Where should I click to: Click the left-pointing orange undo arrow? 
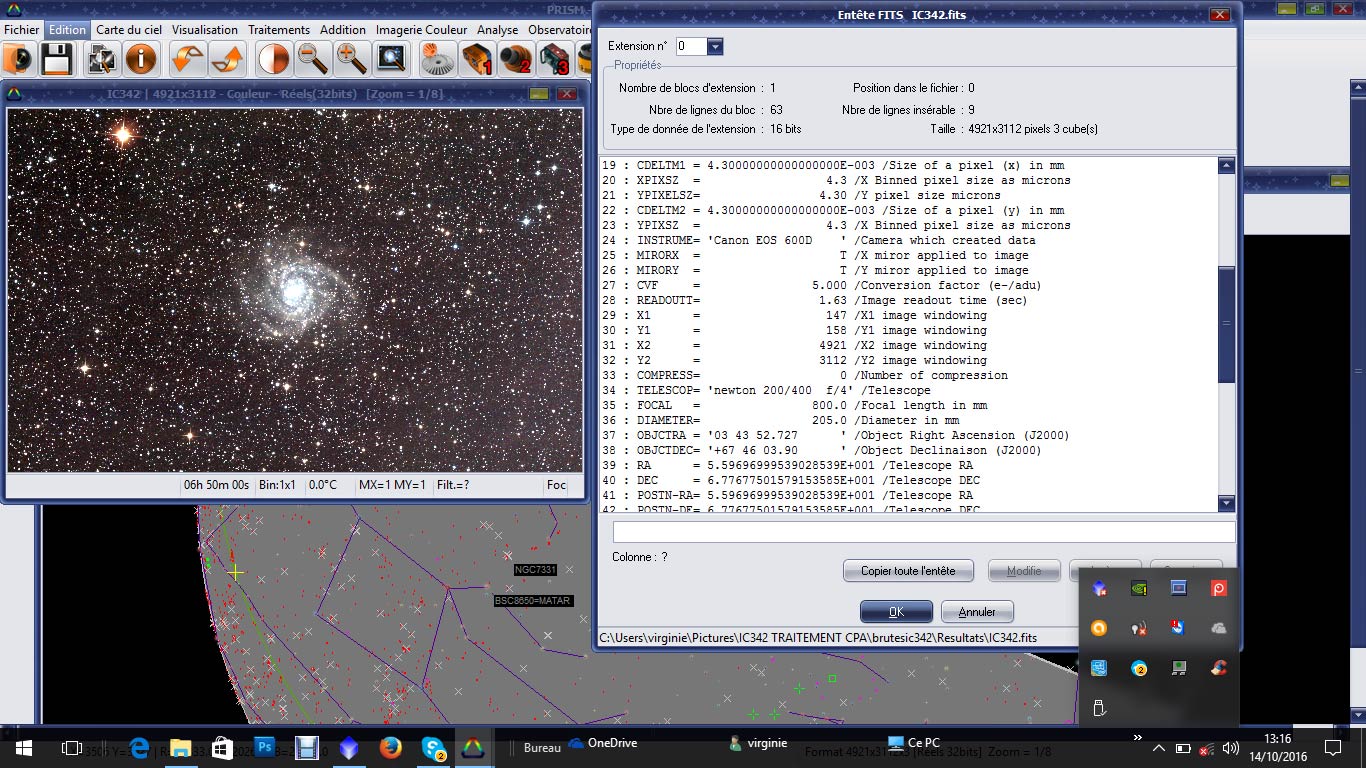coord(187,59)
